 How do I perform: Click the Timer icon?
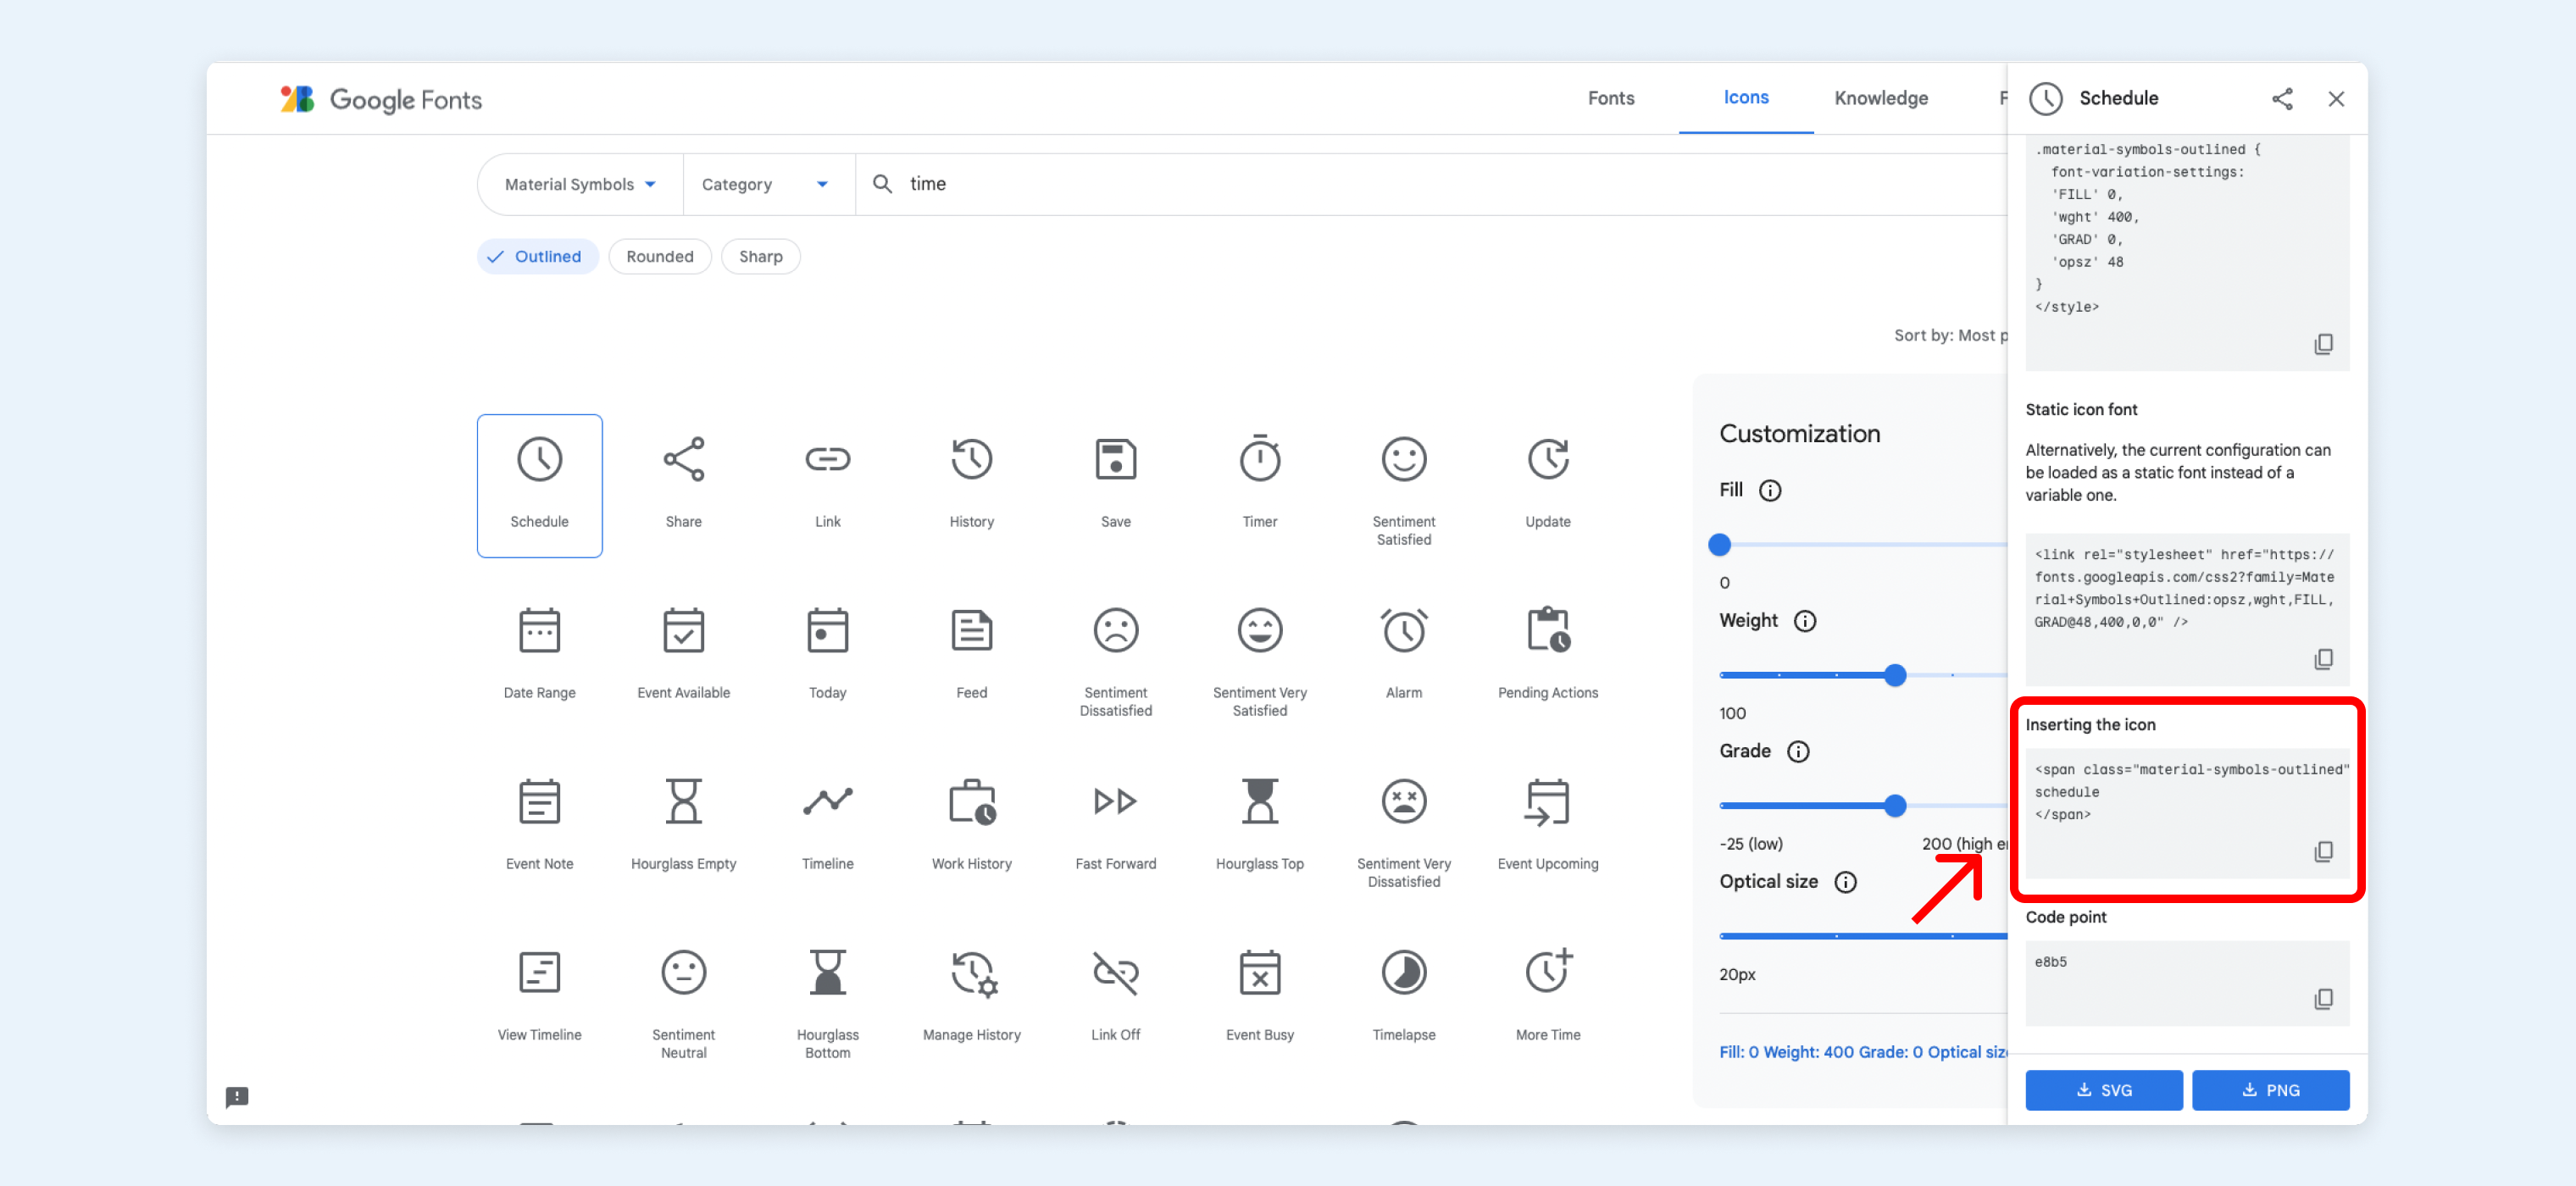click(x=1259, y=460)
